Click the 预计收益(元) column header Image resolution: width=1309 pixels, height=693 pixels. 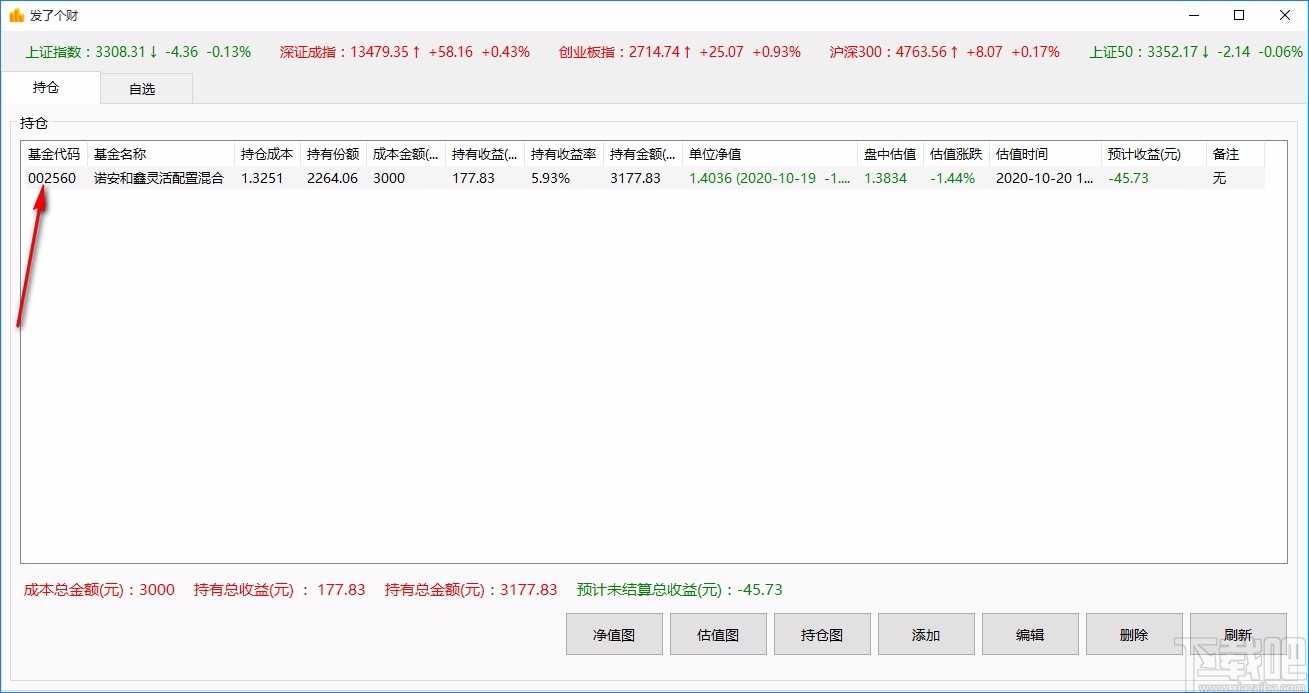tap(1141, 153)
